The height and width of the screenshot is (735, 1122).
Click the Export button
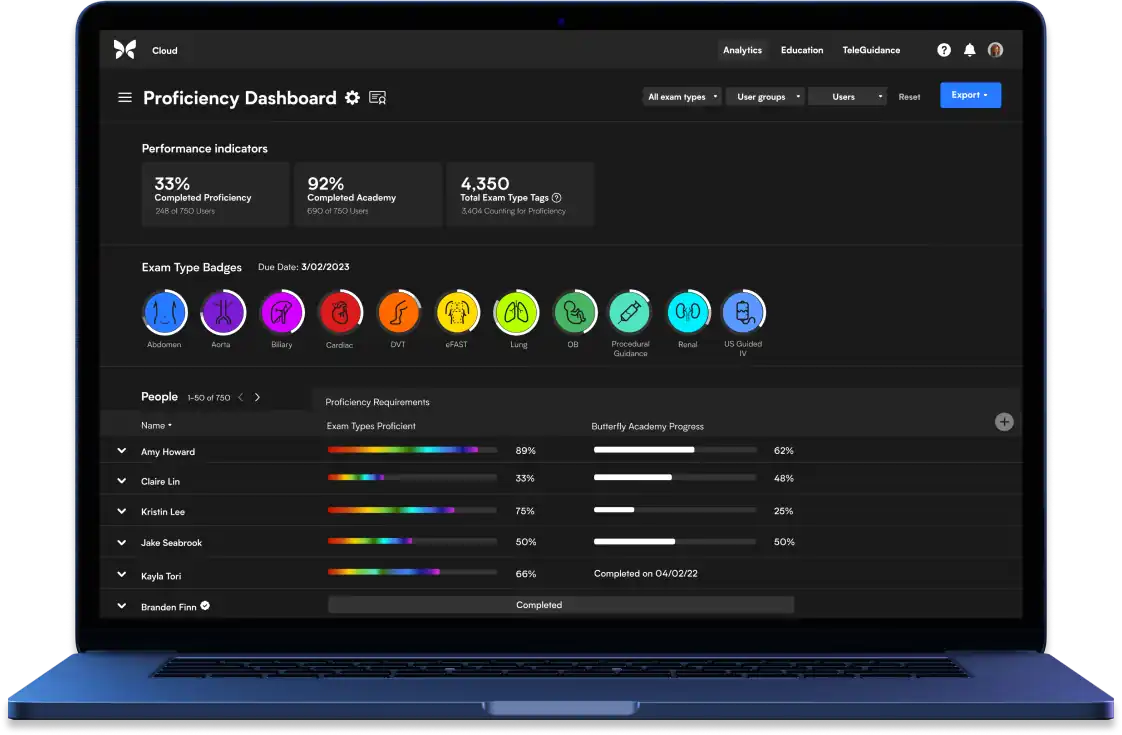pyautogui.click(x=969, y=95)
